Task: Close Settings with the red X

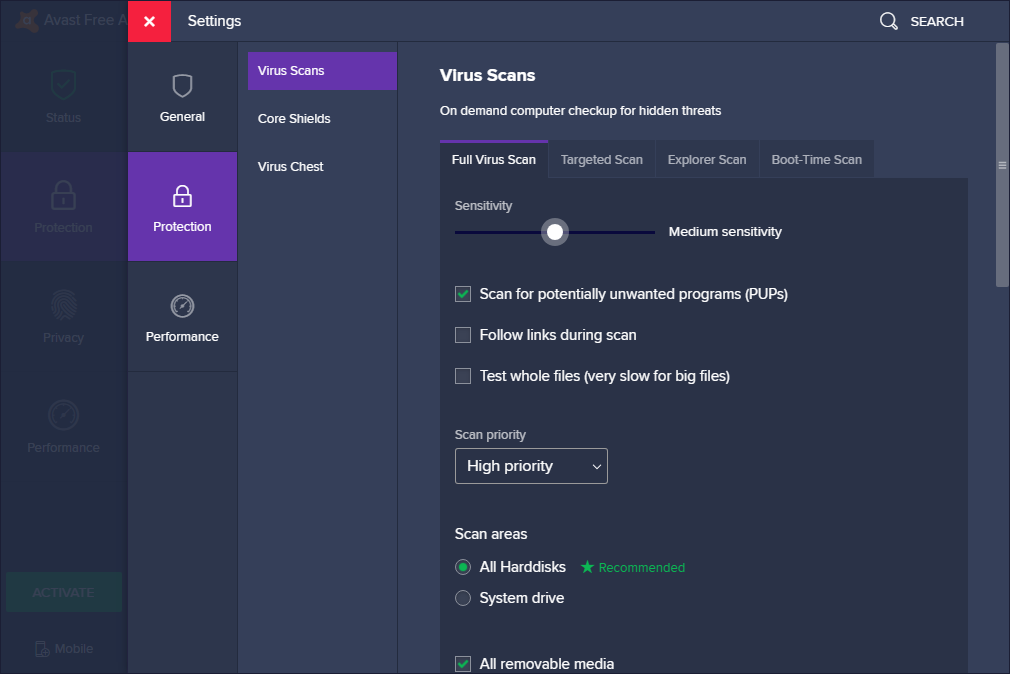Action: [149, 21]
